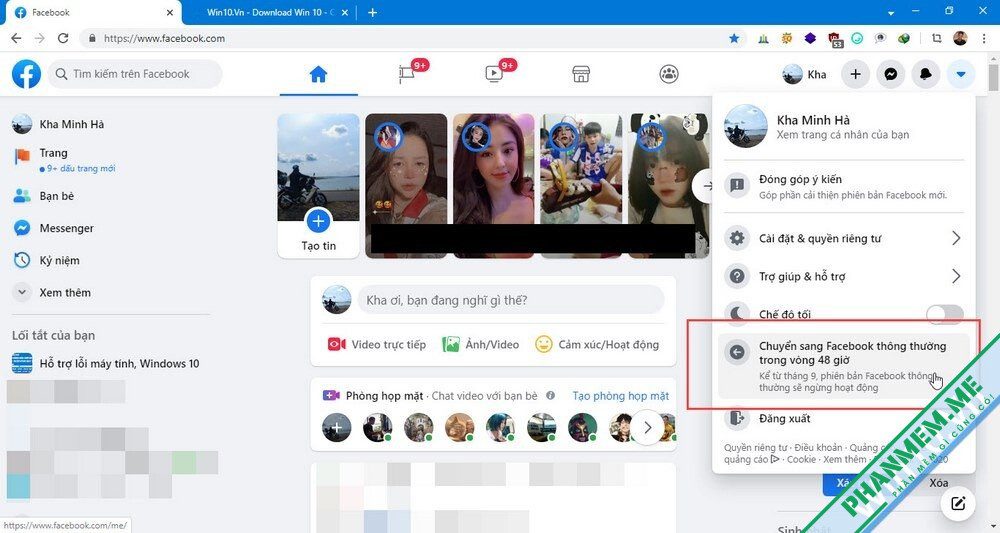Screen dimensions: 1000x533
Task: Select Chuyển sang Facebook thông thường option
Action: pyautogui.click(x=843, y=366)
